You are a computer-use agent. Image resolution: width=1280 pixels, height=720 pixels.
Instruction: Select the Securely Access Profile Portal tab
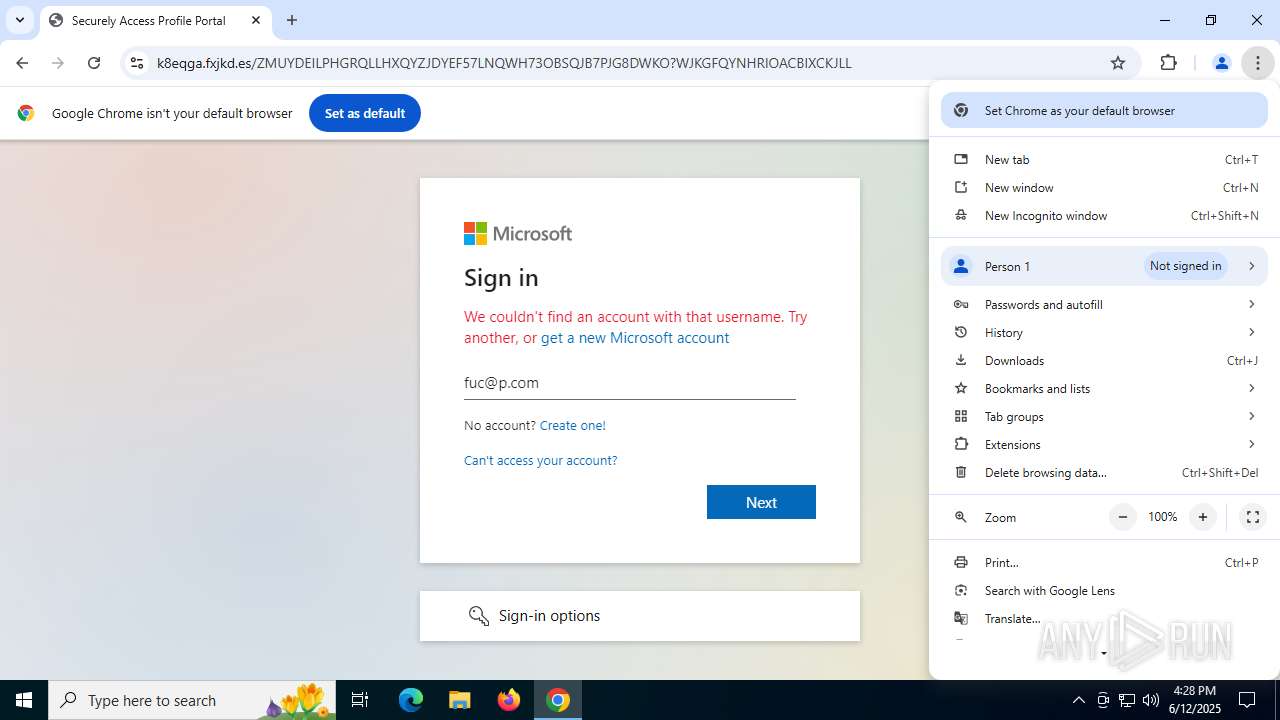(155, 20)
